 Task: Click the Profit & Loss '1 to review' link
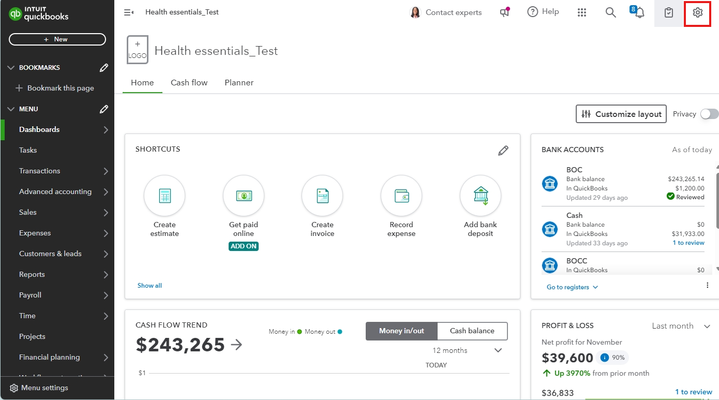point(693,392)
